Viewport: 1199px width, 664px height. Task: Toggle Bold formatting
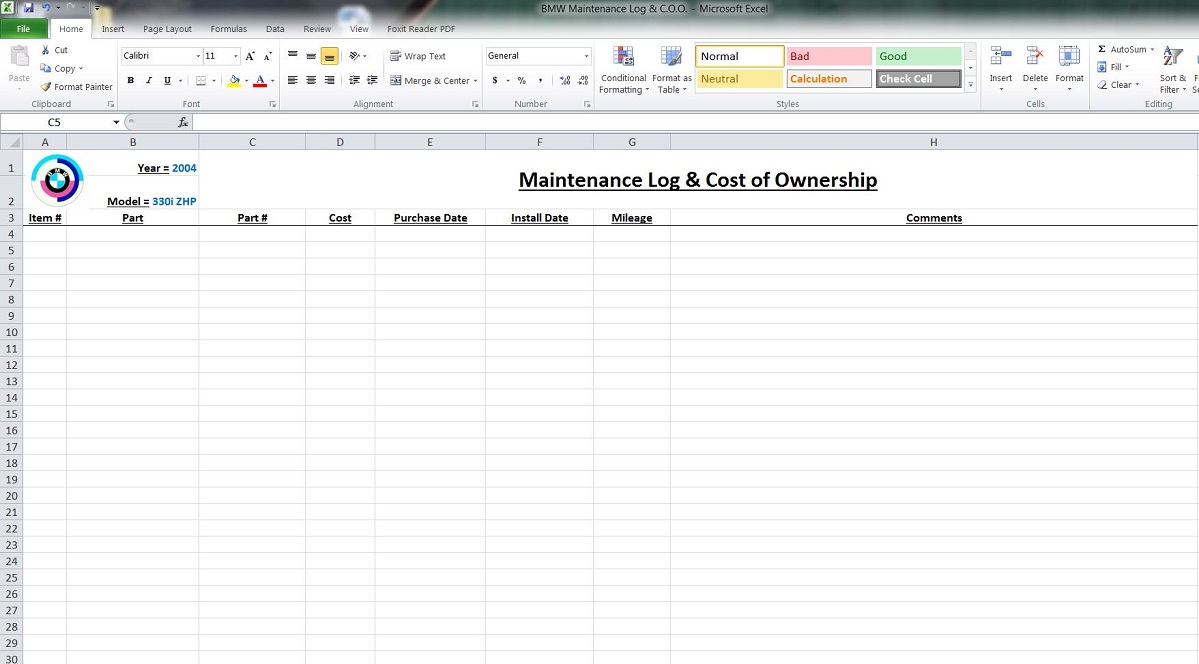pyautogui.click(x=131, y=80)
